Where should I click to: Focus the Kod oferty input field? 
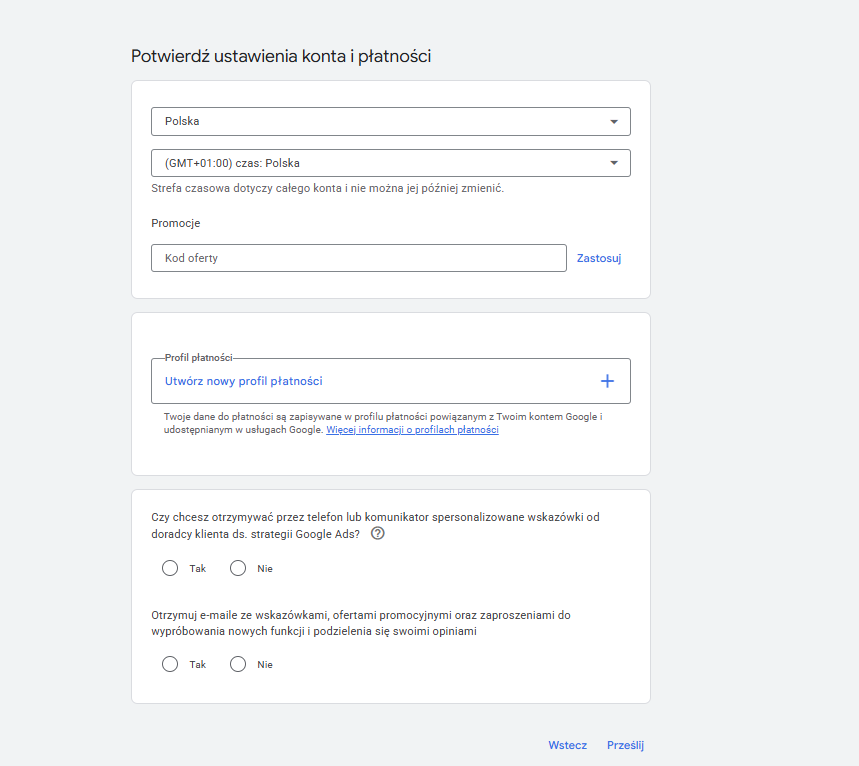point(358,258)
